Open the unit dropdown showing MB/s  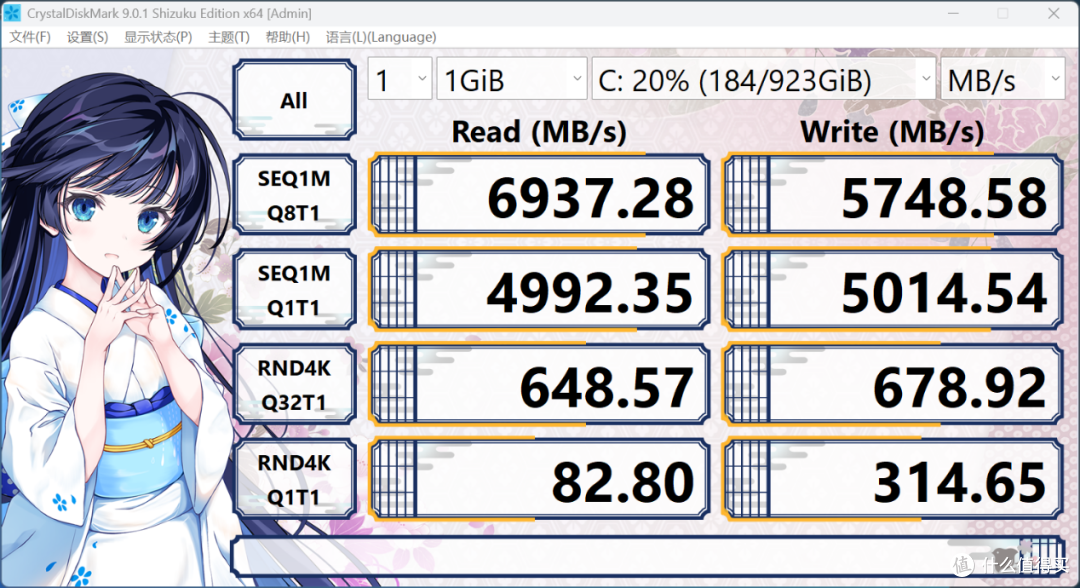(1003, 79)
